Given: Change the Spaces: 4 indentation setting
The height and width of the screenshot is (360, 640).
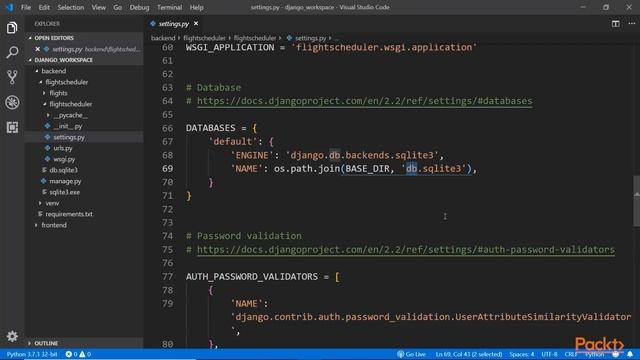Looking at the screenshot, I should (x=522, y=354).
